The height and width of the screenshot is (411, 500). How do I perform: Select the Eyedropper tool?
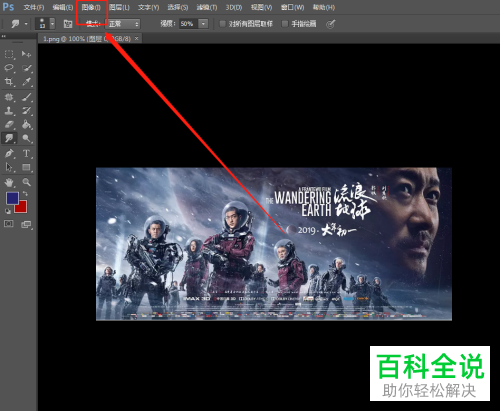(27, 82)
